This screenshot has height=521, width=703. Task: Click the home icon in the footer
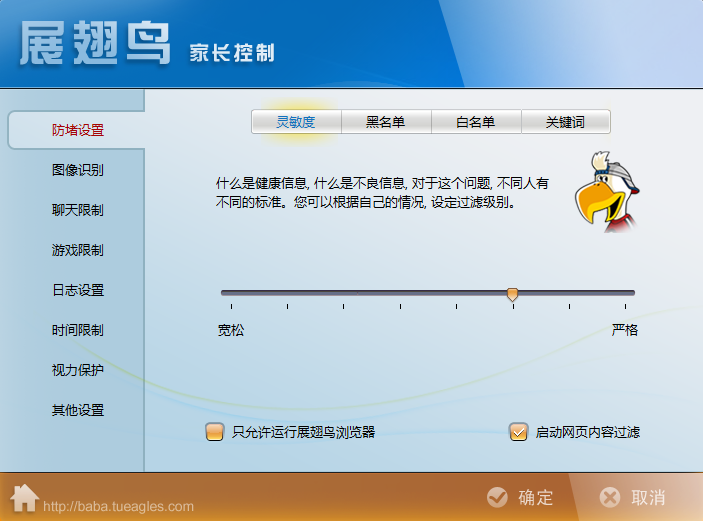point(24,498)
